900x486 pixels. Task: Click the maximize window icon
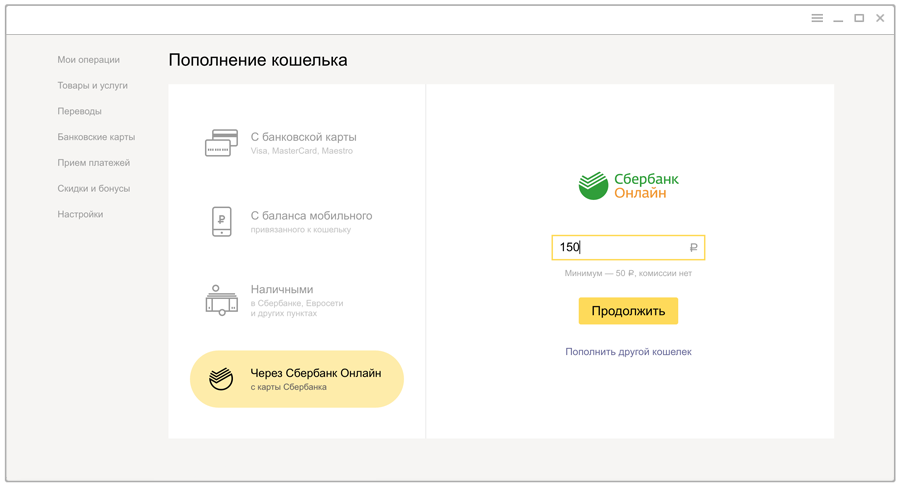(859, 18)
